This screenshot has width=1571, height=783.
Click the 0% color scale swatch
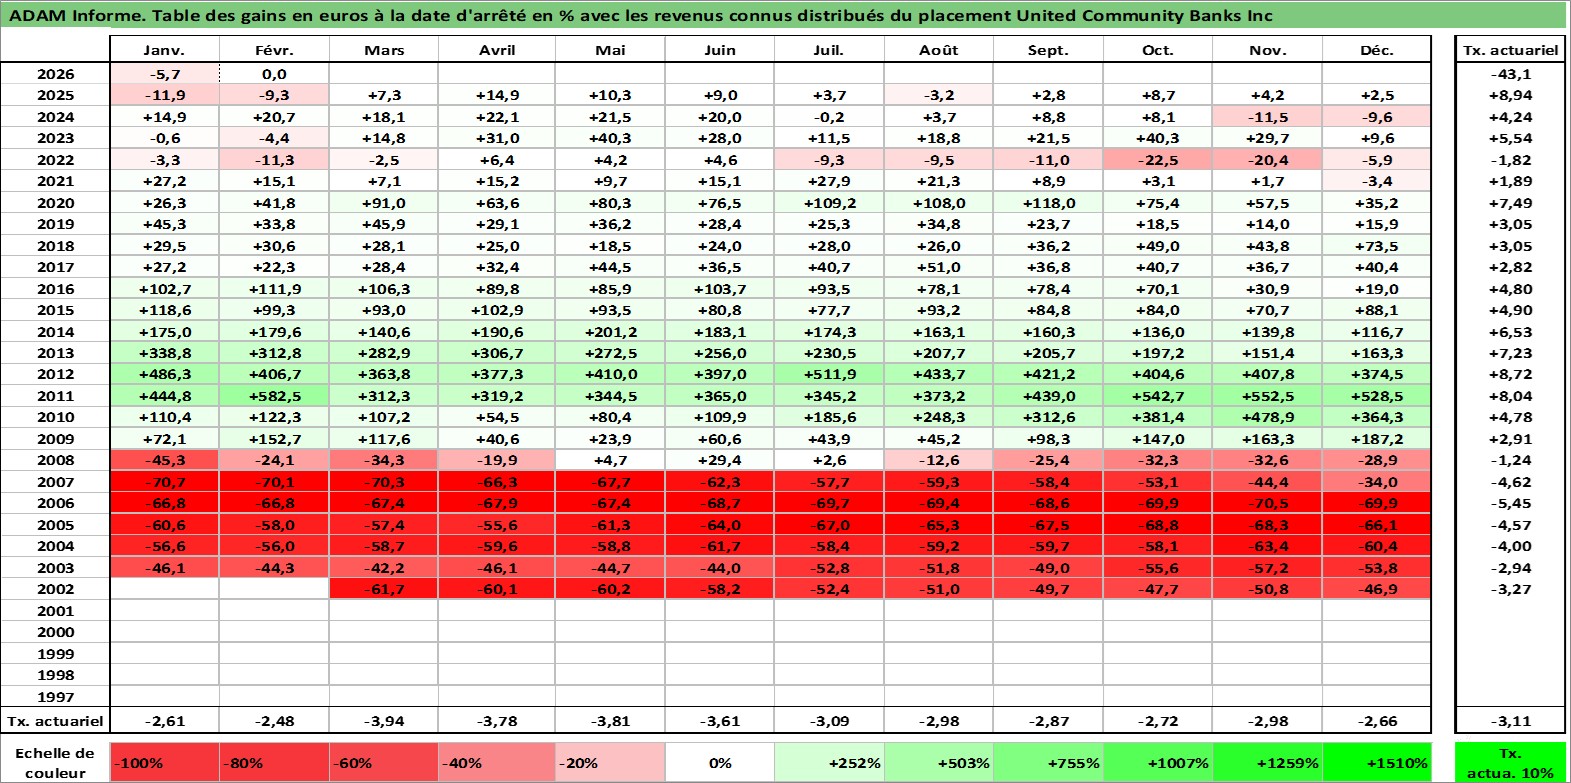(x=719, y=762)
